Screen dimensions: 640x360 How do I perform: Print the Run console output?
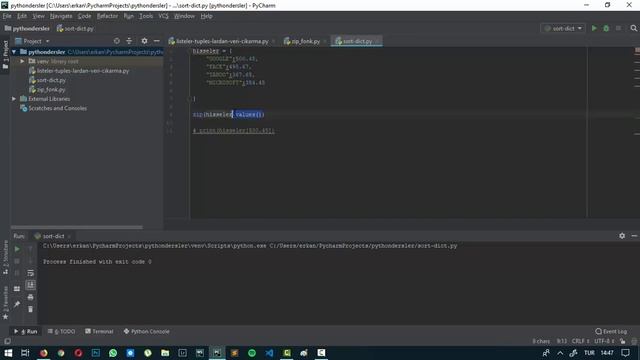31,297
